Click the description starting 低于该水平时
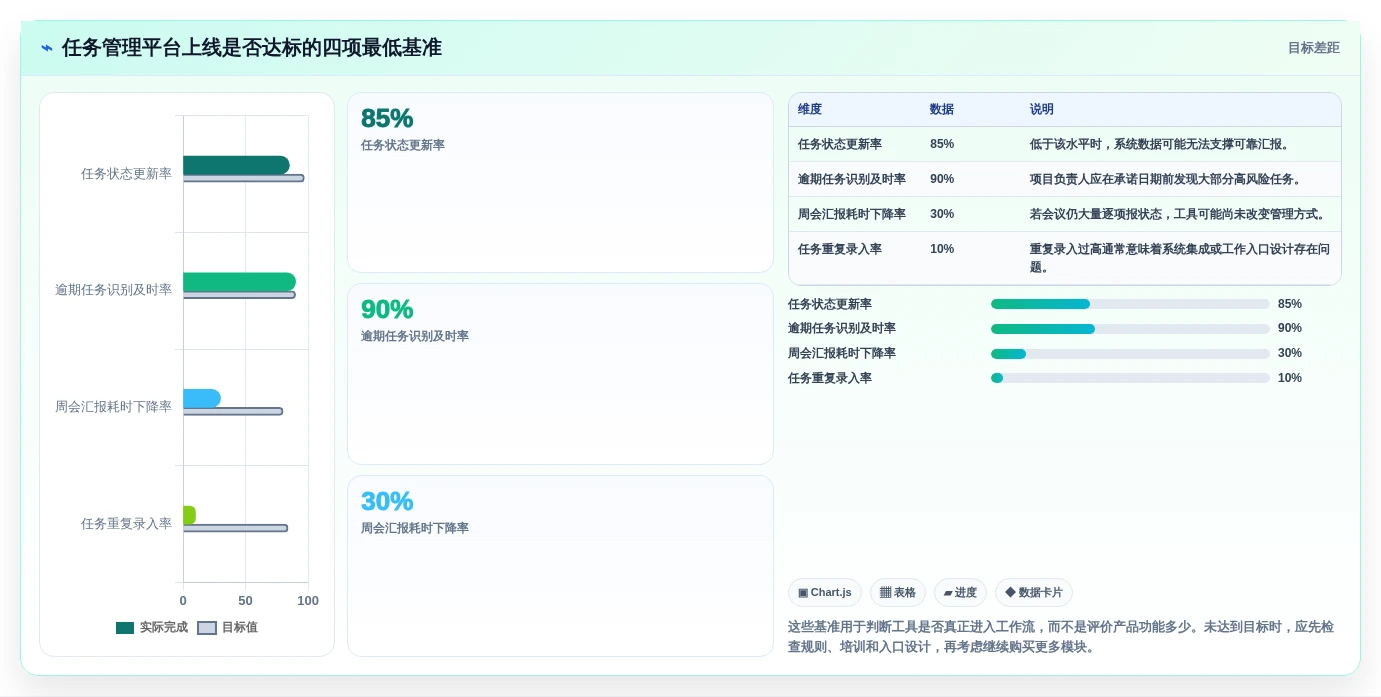This screenshot has width=1381, height=697. [1160, 144]
